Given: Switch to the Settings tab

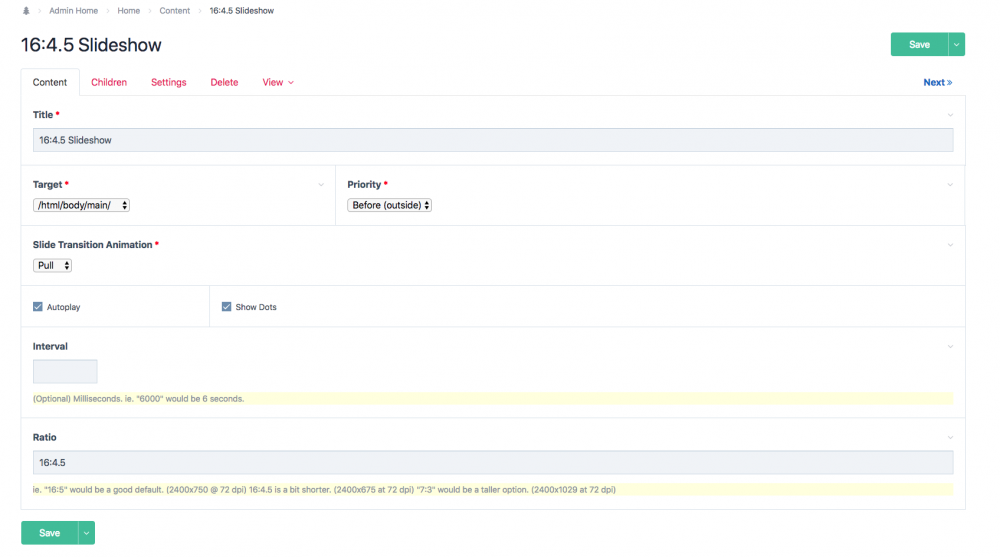Looking at the screenshot, I should tap(168, 82).
